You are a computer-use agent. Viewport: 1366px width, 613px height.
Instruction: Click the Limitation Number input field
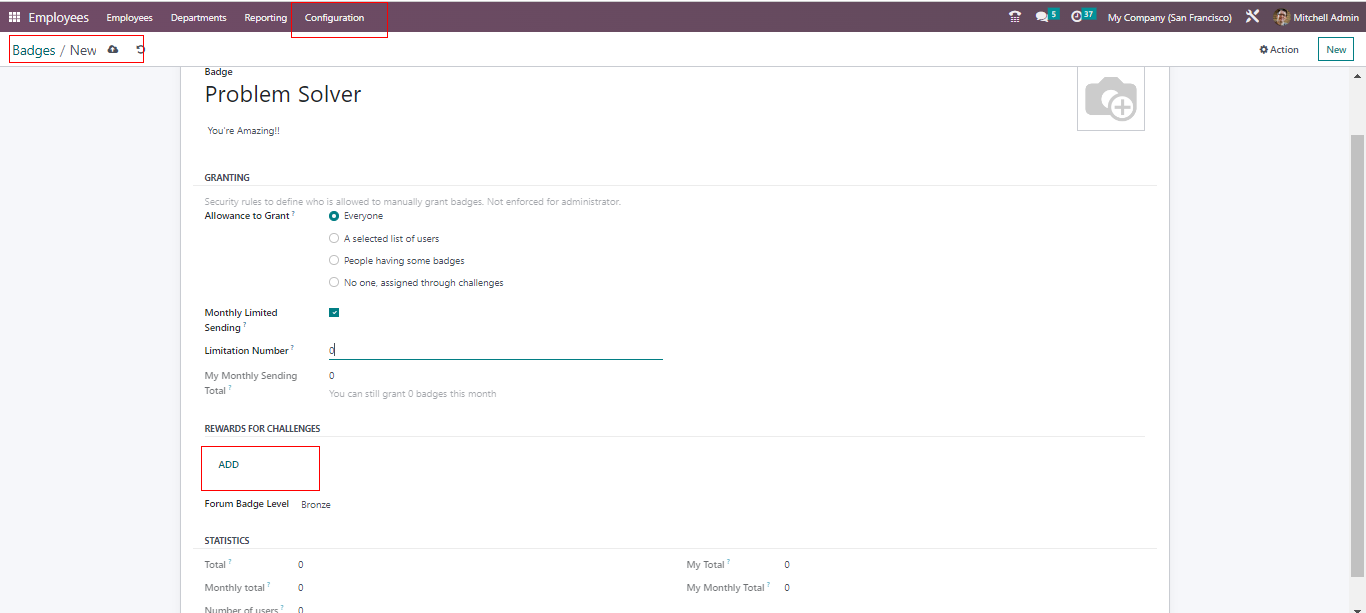tap(495, 351)
